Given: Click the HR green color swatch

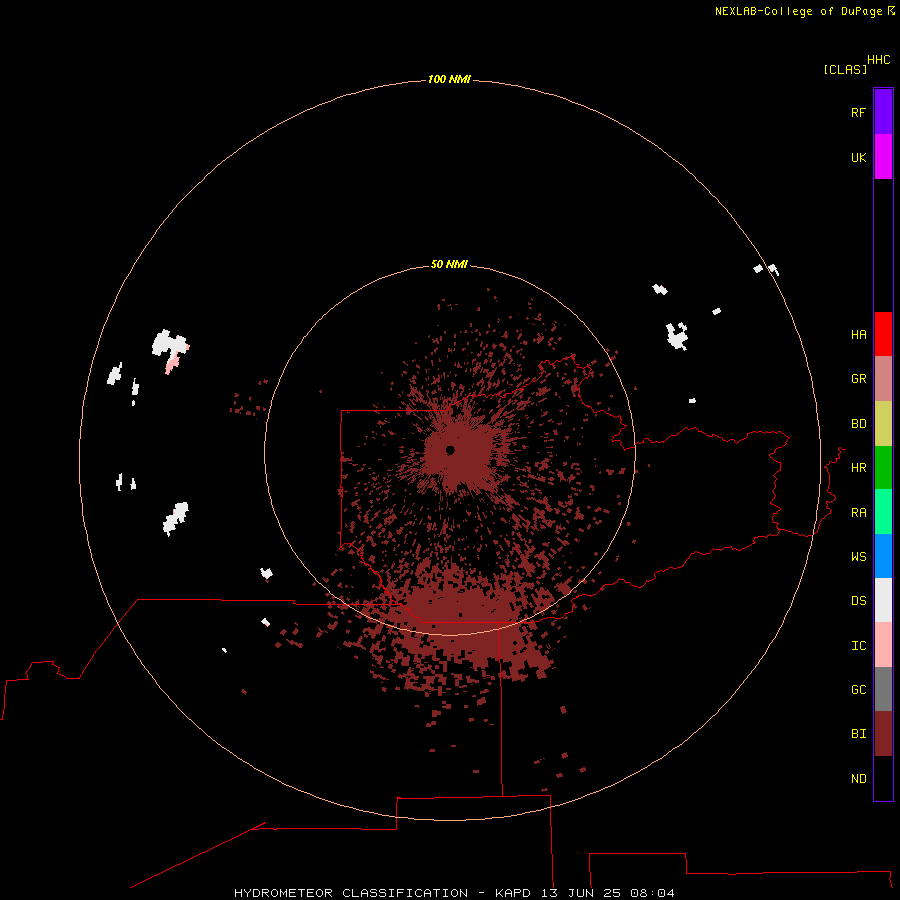Looking at the screenshot, I should coord(883,467).
